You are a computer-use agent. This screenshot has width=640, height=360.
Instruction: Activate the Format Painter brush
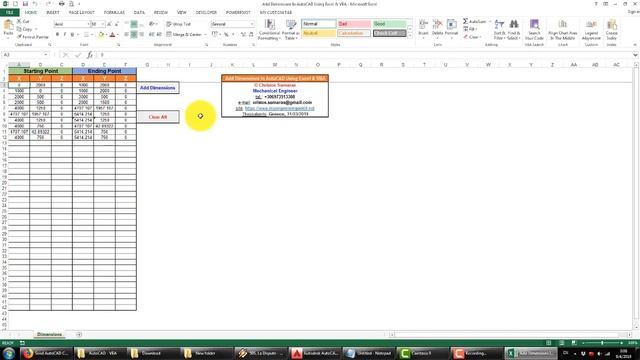point(19,37)
